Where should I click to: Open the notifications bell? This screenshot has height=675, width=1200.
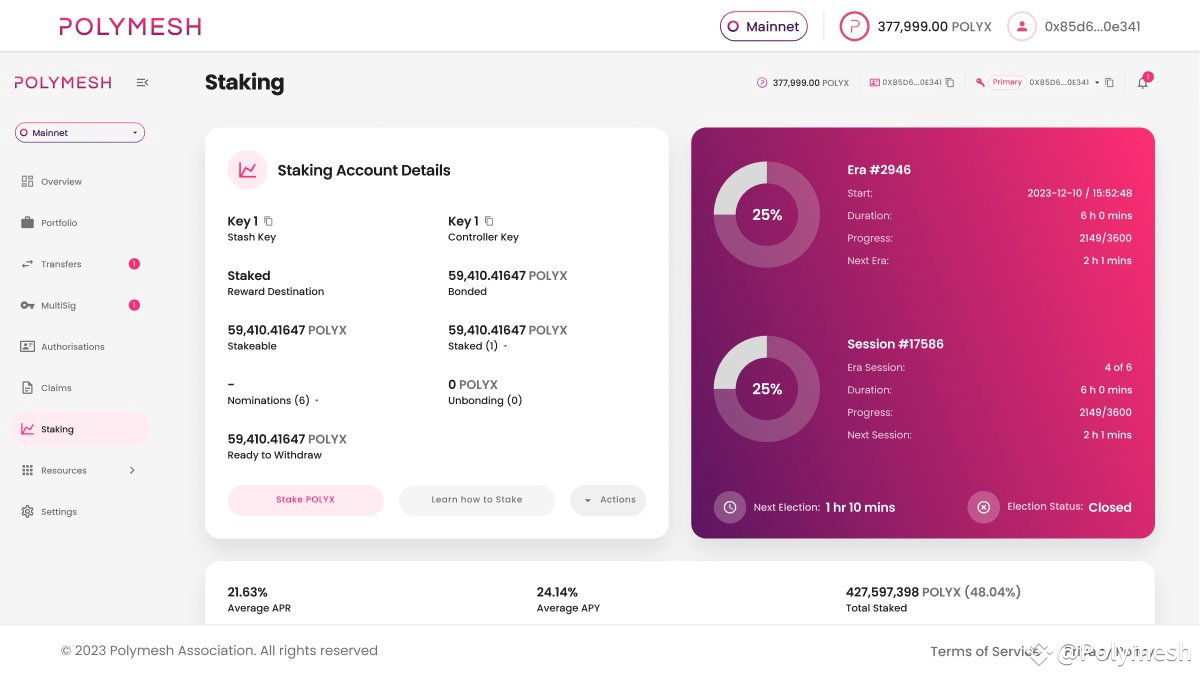(x=1142, y=83)
